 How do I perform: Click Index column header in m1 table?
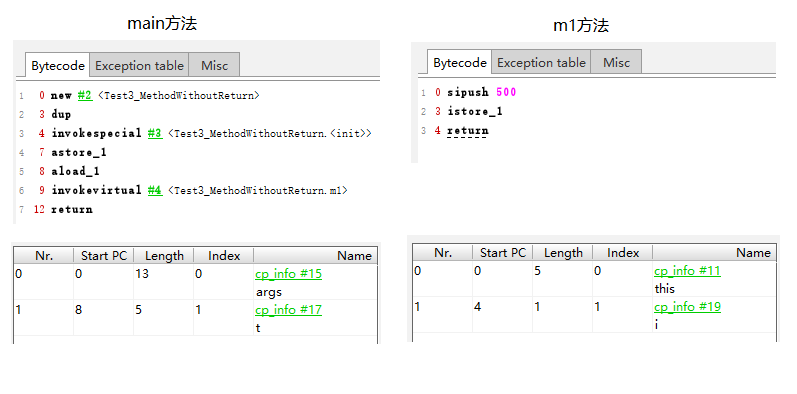623,253
